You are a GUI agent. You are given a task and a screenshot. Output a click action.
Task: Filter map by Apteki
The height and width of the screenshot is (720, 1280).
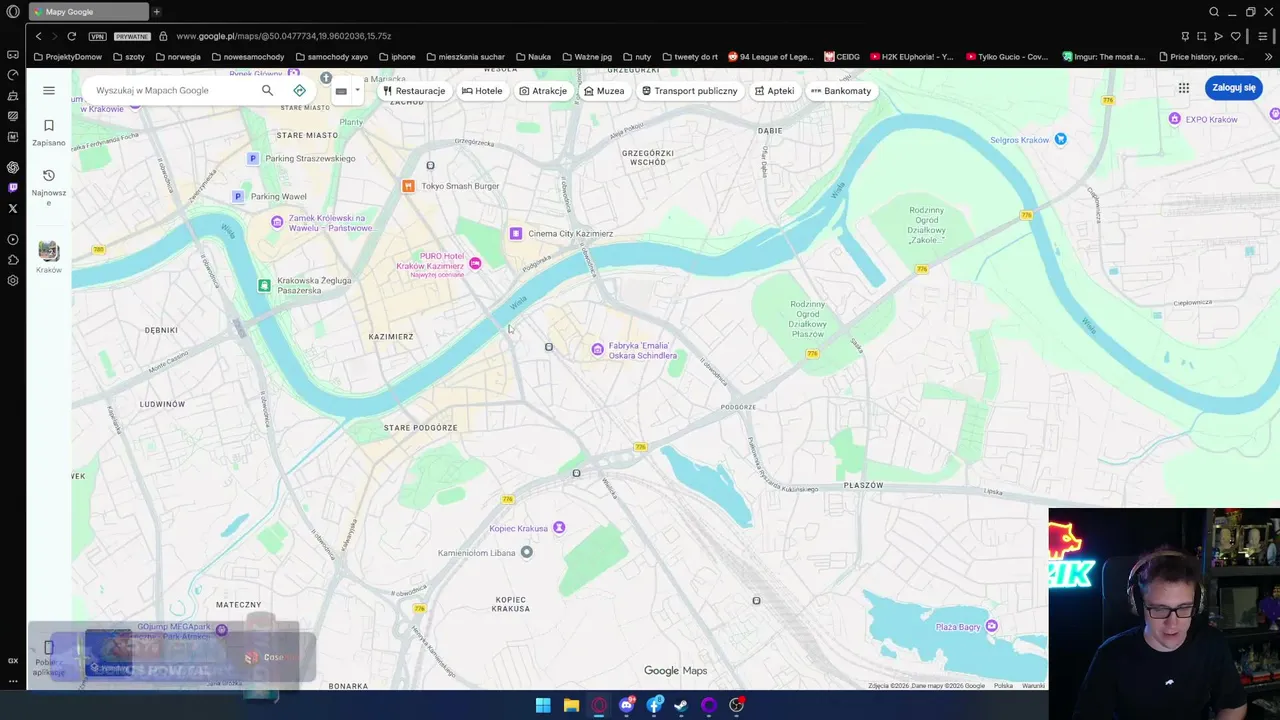pyautogui.click(x=775, y=91)
